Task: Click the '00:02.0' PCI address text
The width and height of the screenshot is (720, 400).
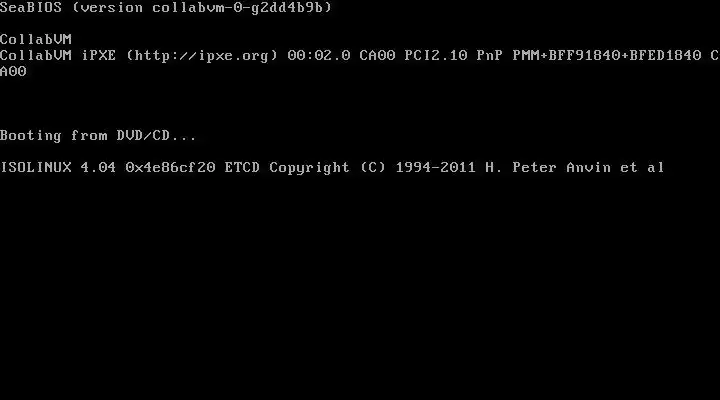Action: pos(319,56)
